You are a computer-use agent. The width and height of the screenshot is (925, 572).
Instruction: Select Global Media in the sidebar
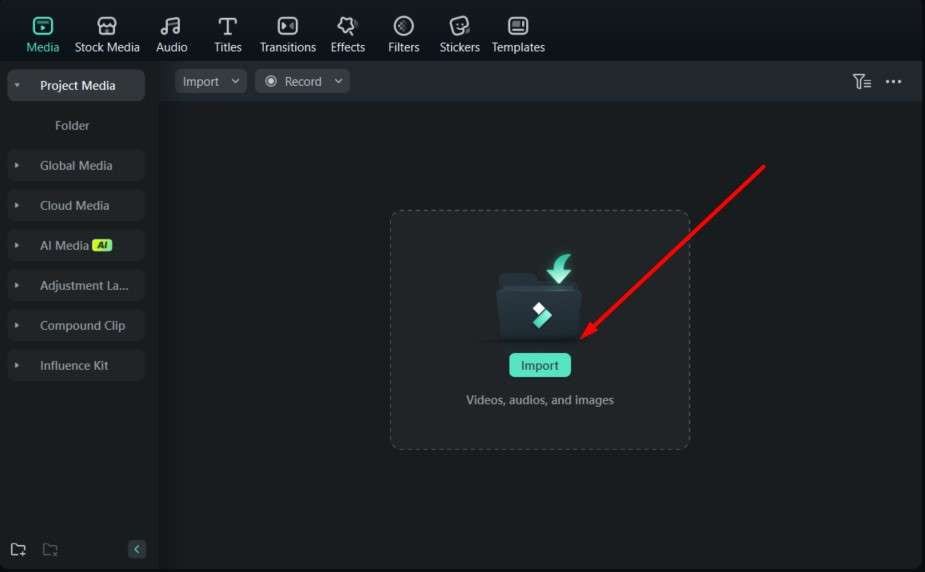click(x=76, y=166)
